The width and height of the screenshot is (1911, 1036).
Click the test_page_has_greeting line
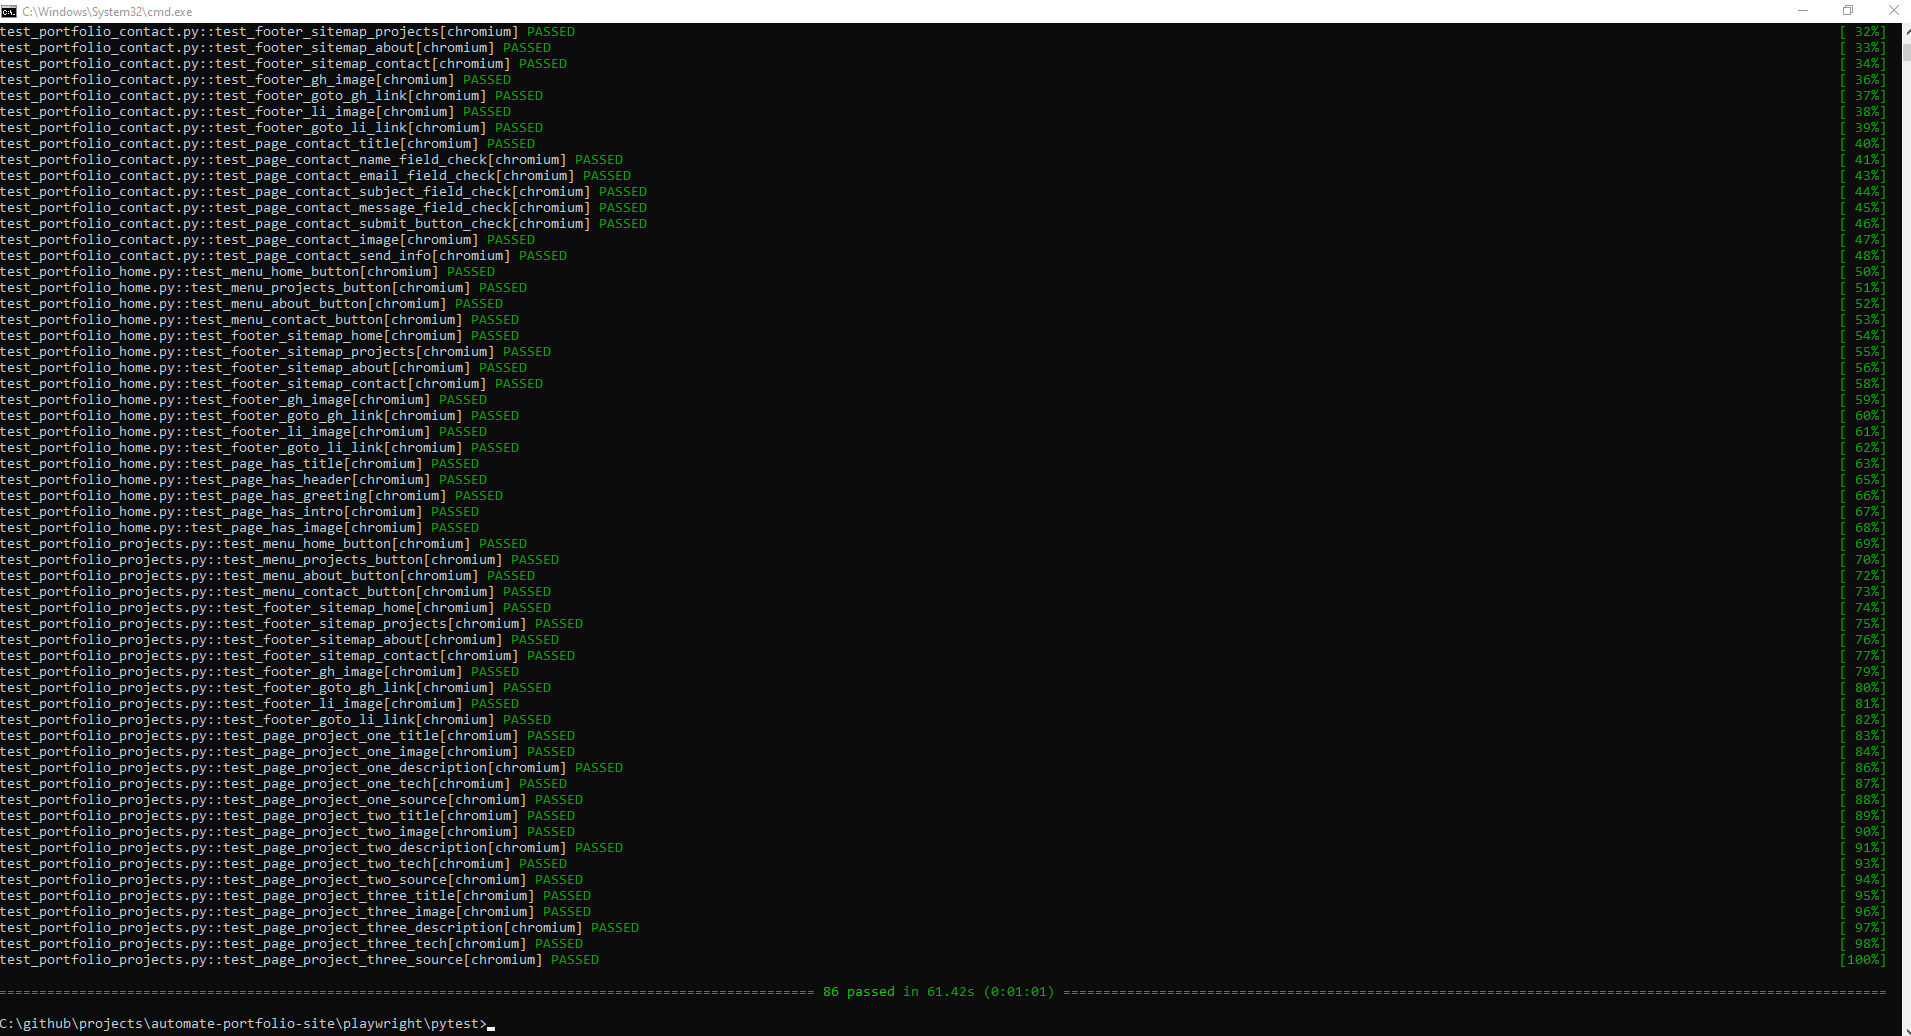point(251,496)
